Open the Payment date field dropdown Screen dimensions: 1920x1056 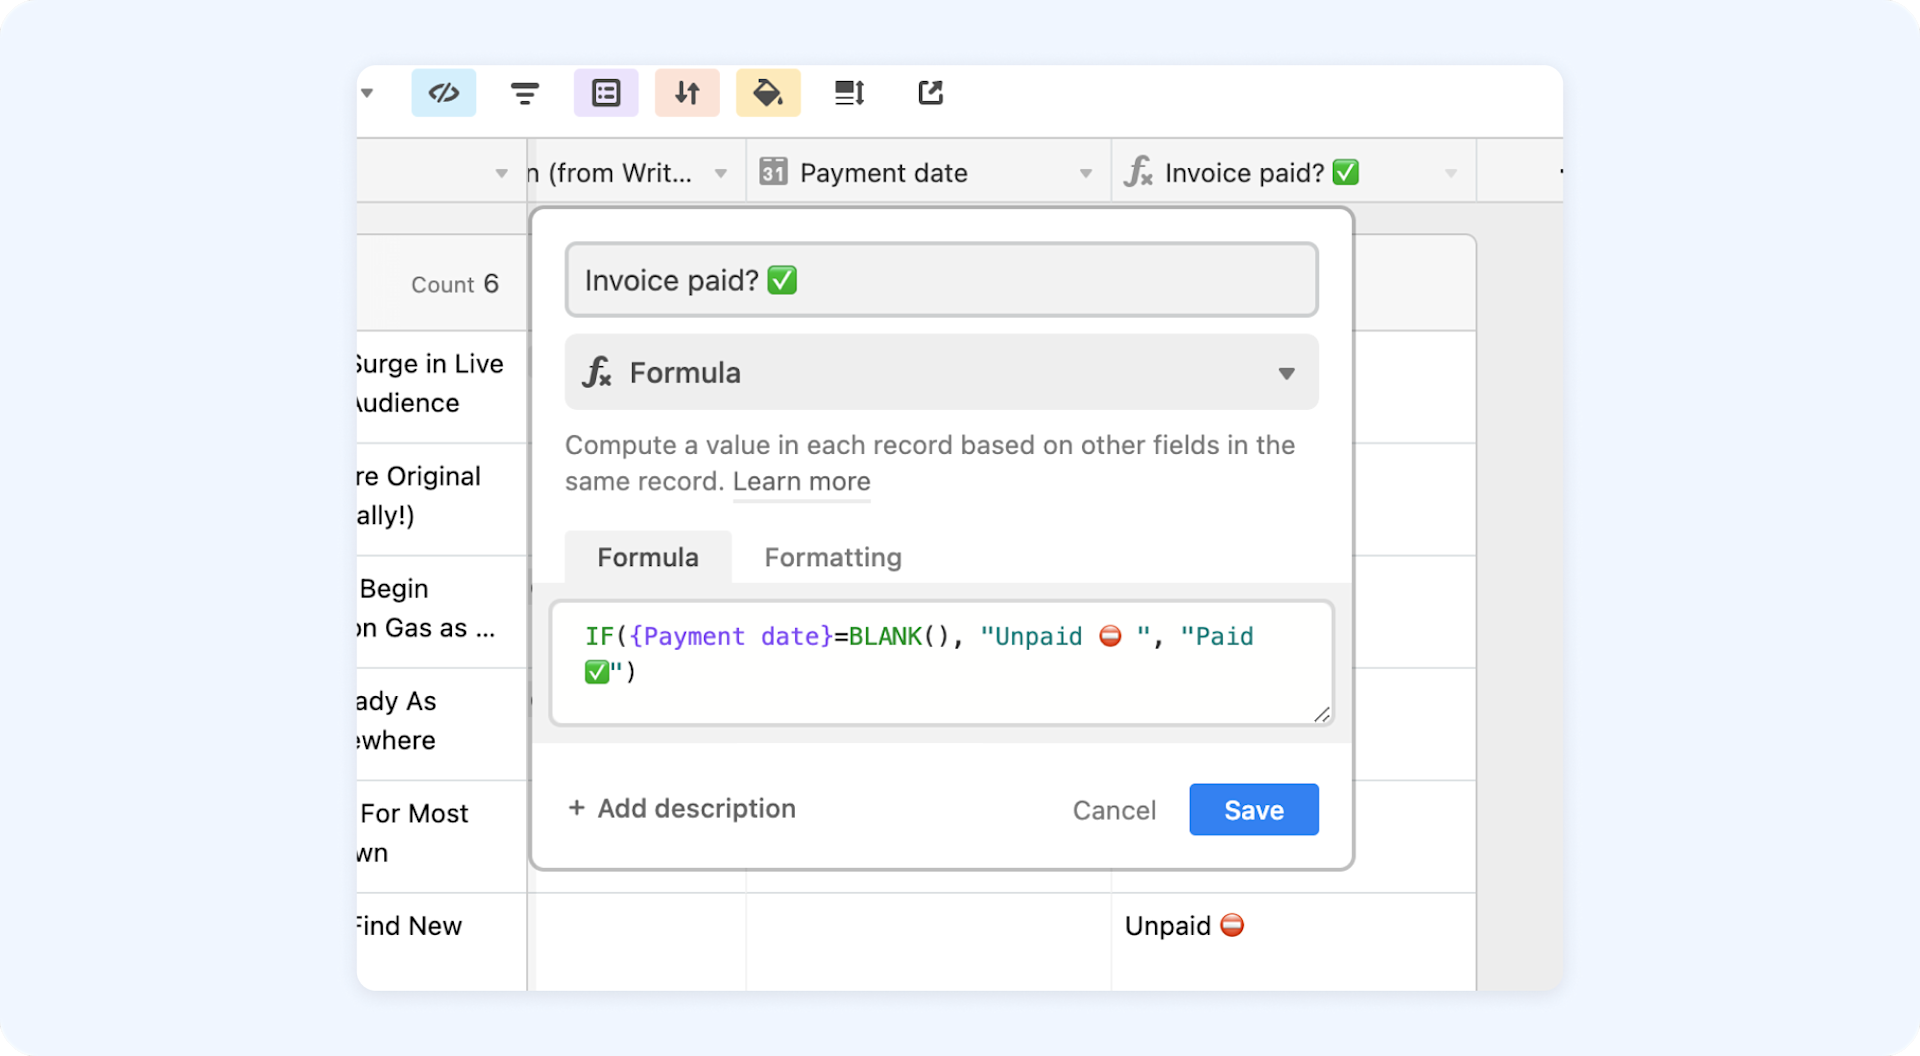(x=1087, y=172)
